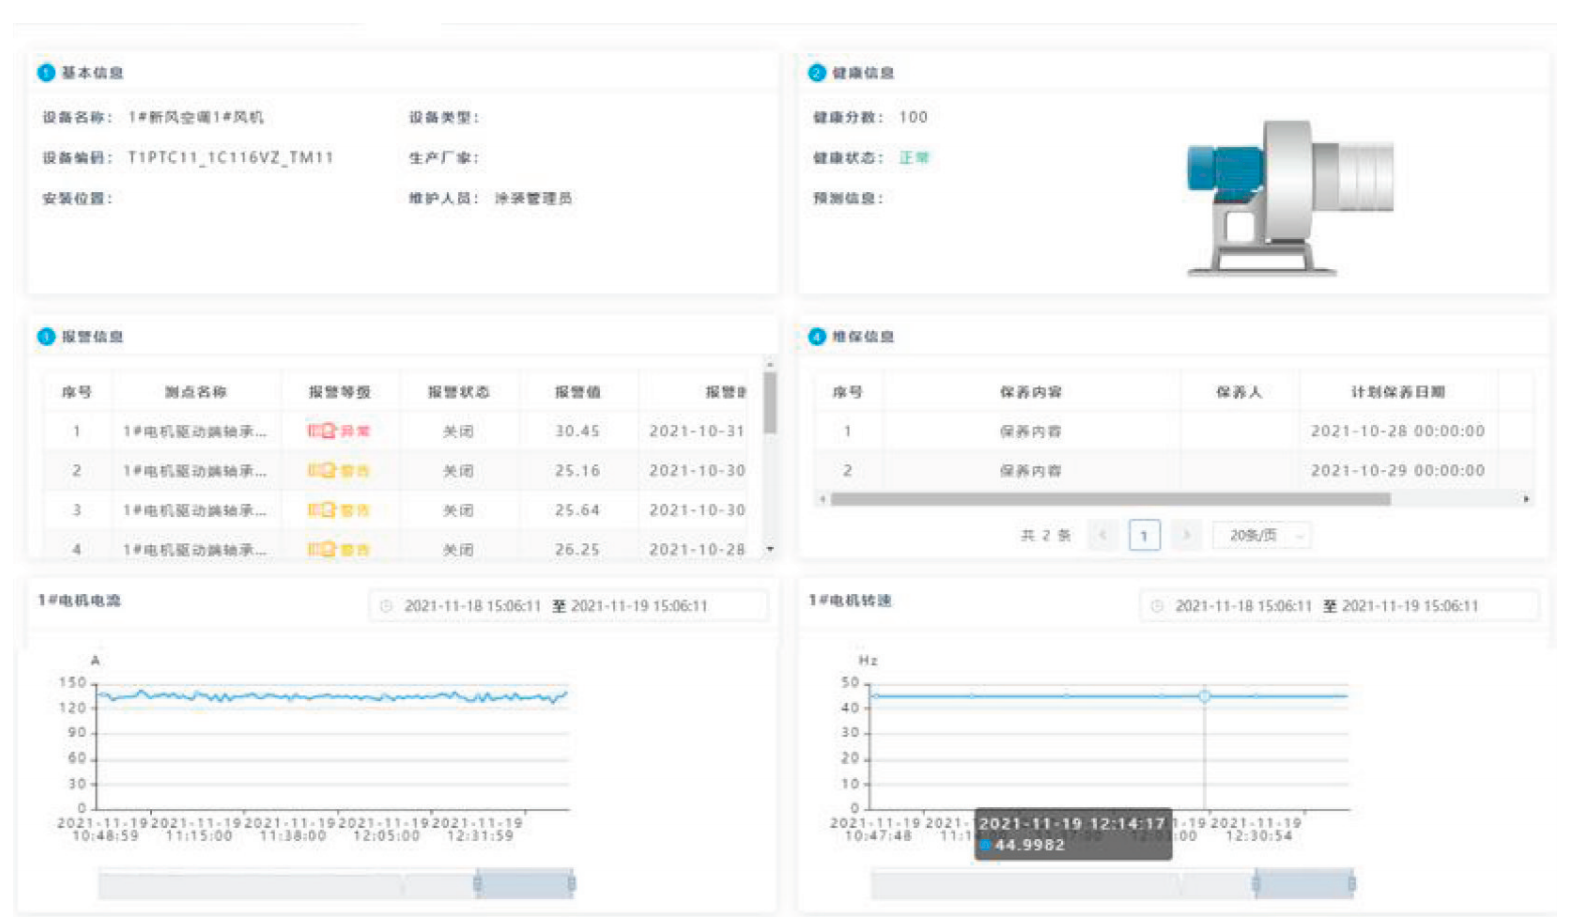Image resolution: width=1576 pixels, height=922 pixels.
Task: Click the motor current chart zoom slider left handle
Action: (x=478, y=883)
